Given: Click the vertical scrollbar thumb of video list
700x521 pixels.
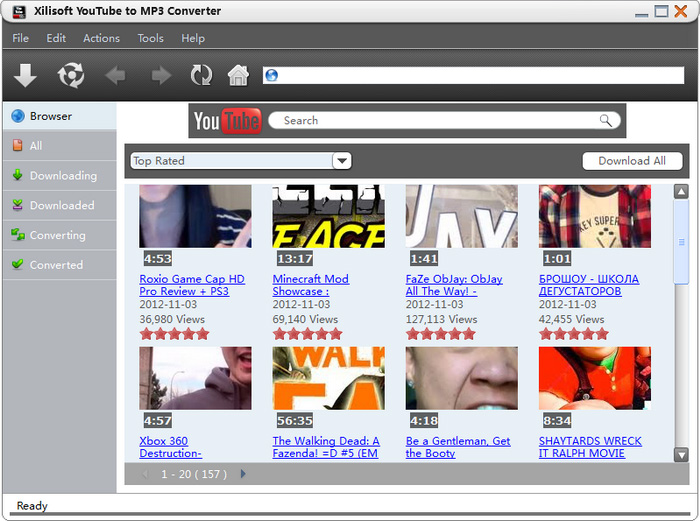Looking at the screenshot, I should 681,242.
